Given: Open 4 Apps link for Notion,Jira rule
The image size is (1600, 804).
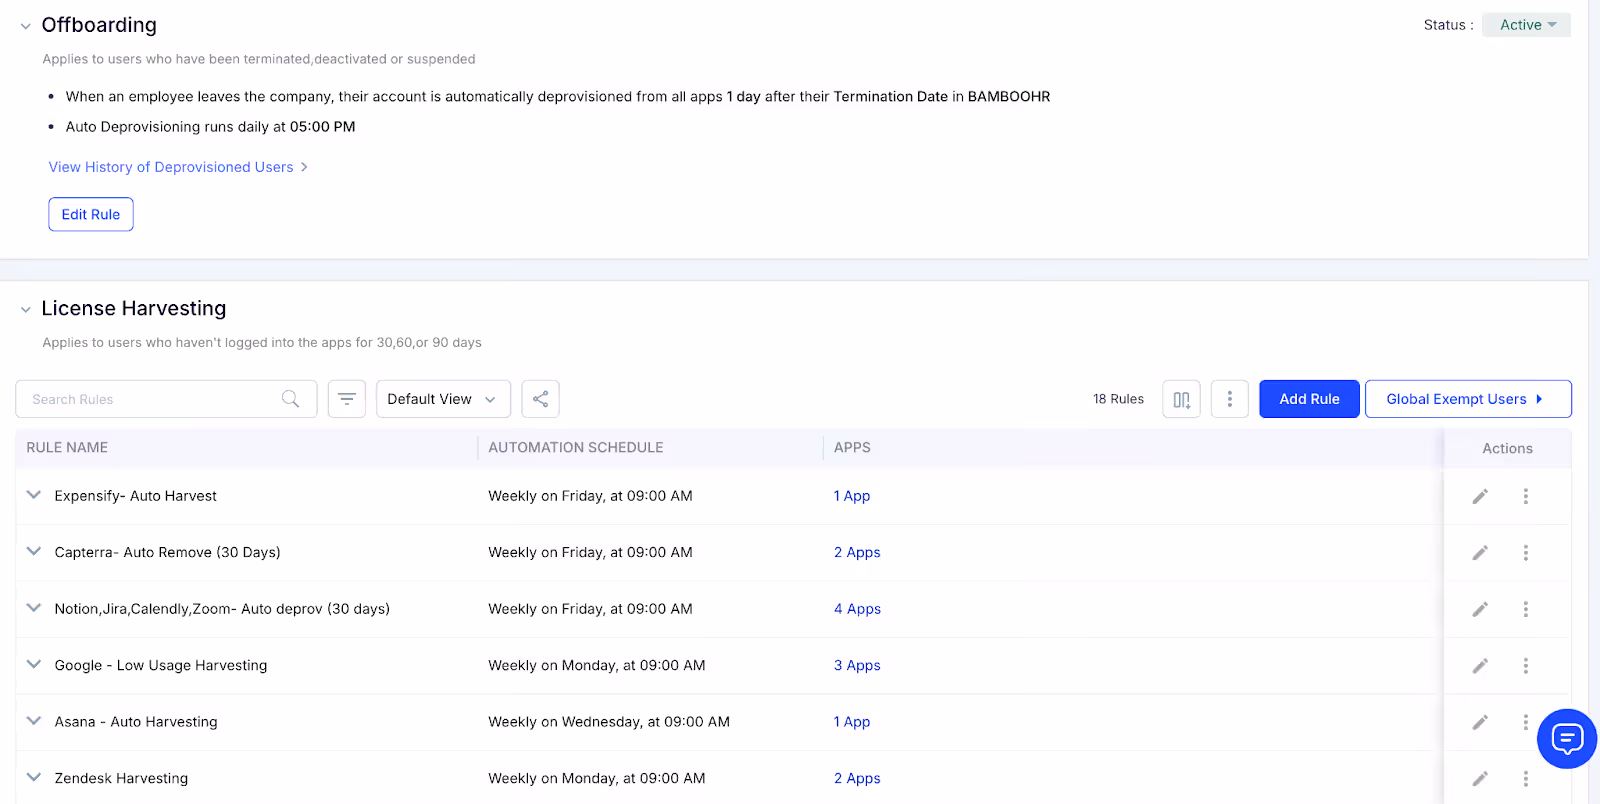Looking at the screenshot, I should pyautogui.click(x=857, y=609).
